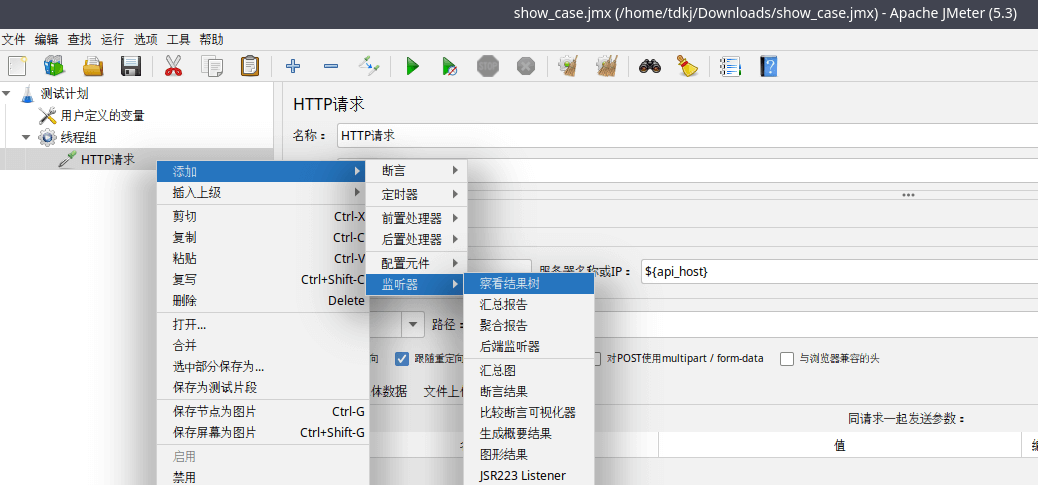Click the Shutdown threads icon
1038x485 pixels.
tap(526, 66)
